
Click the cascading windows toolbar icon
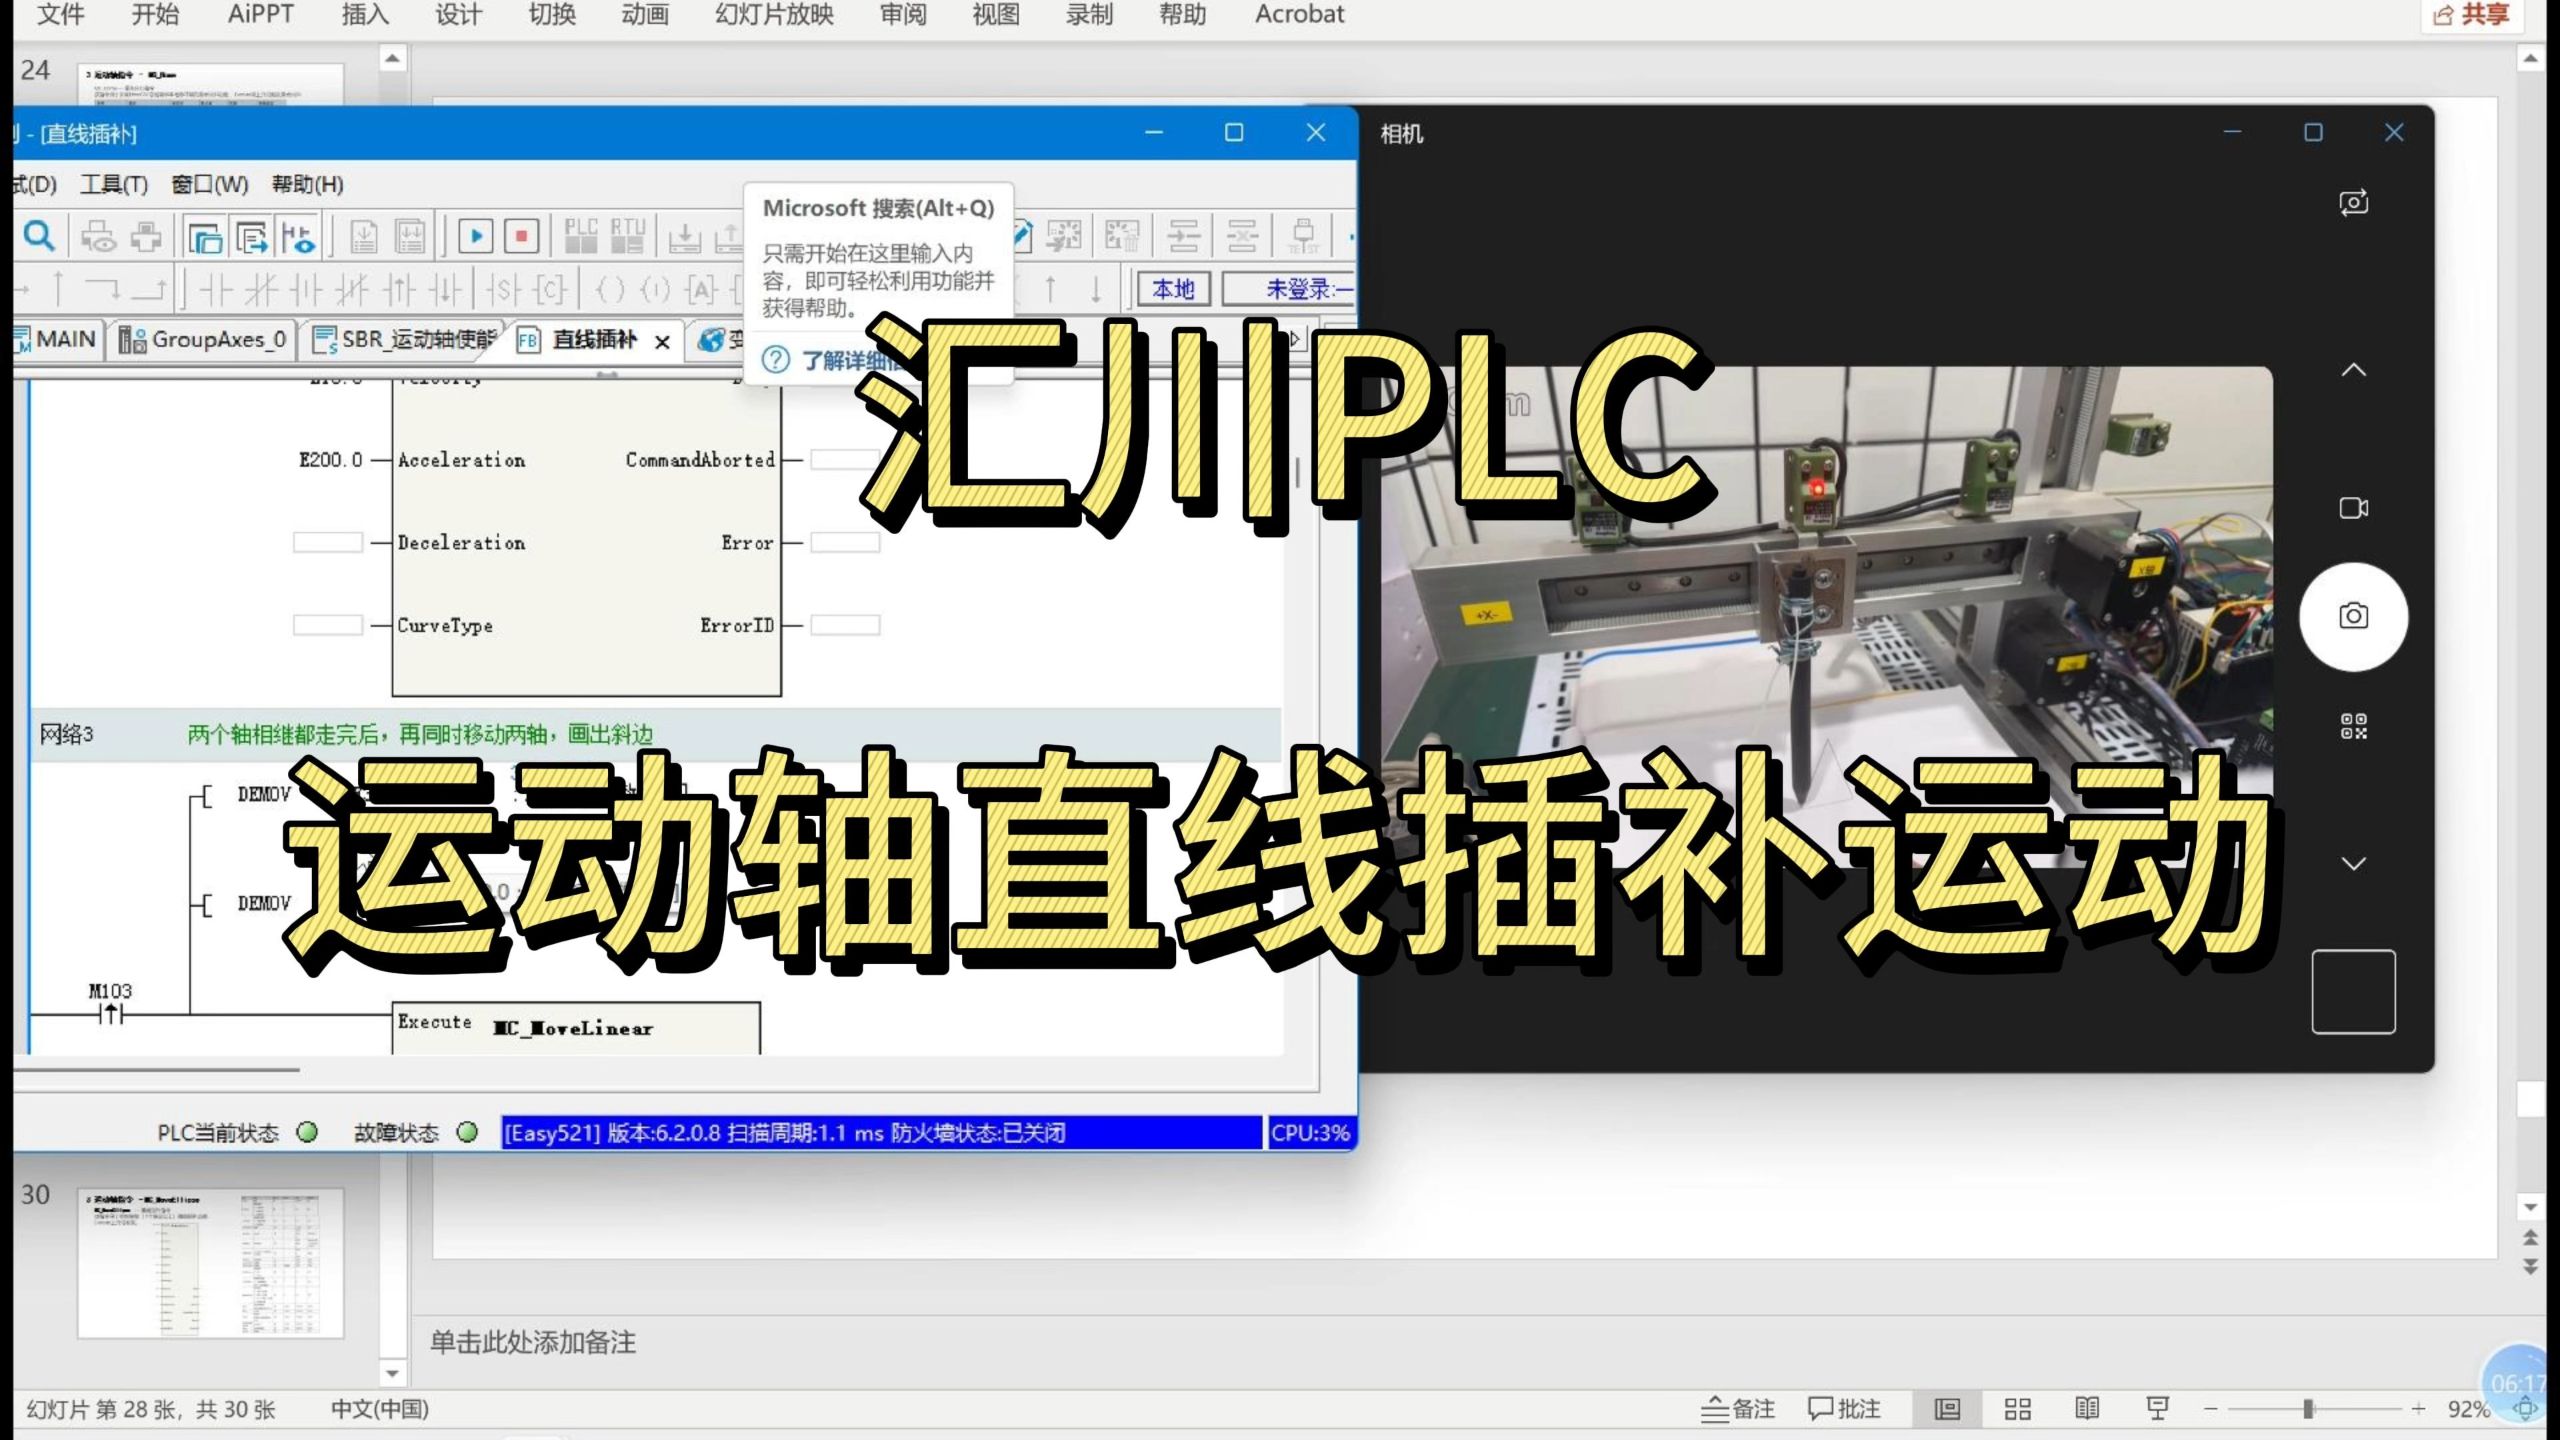point(205,237)
